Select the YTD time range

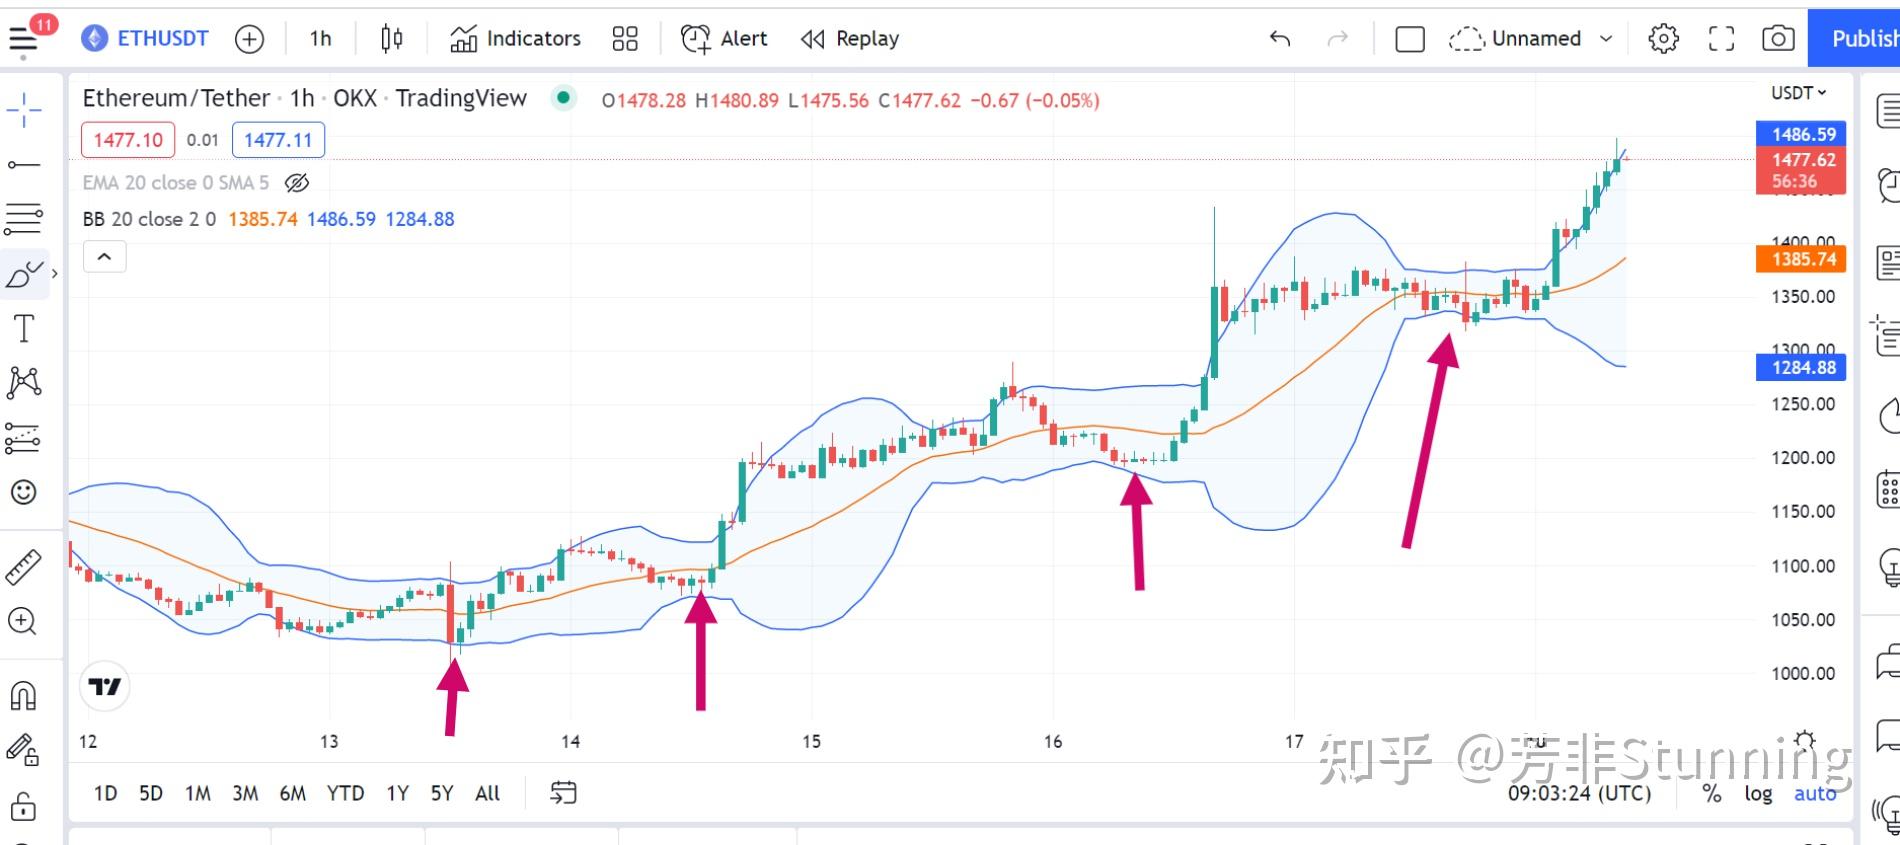346,793
